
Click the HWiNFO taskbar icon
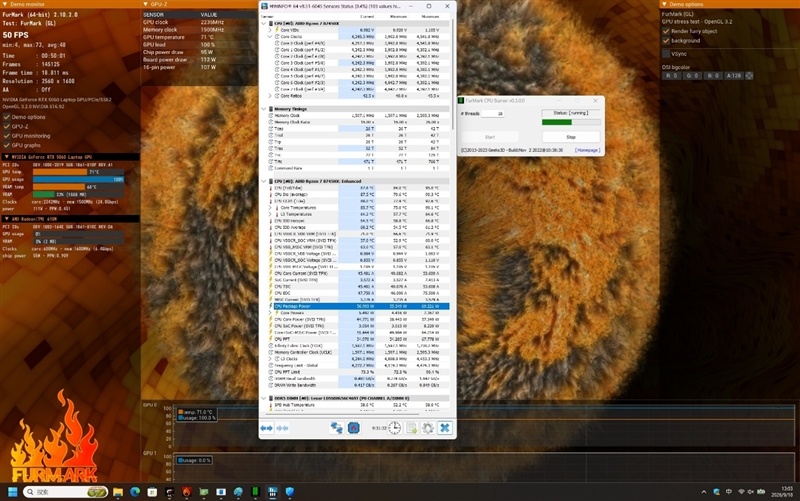pos(272,492)
